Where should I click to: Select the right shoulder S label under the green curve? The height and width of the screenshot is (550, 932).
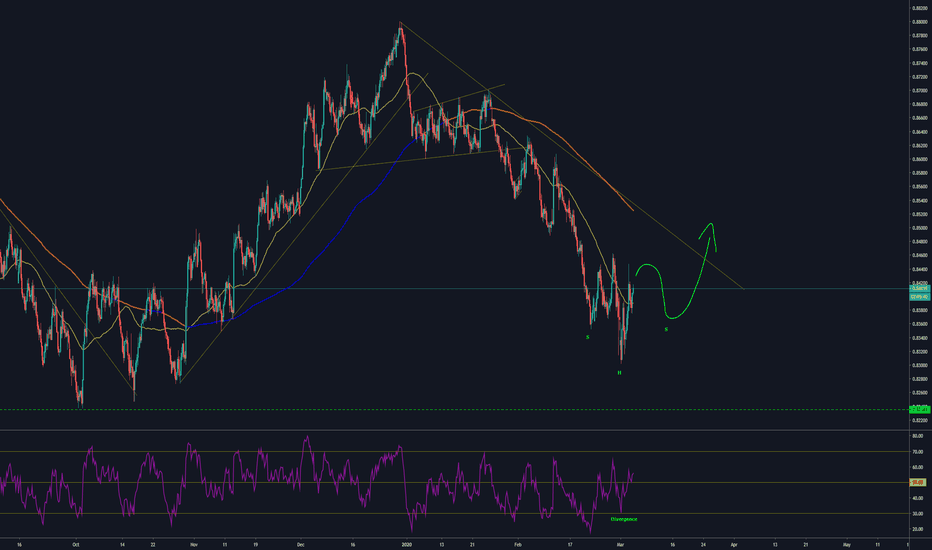pos(667,329)
